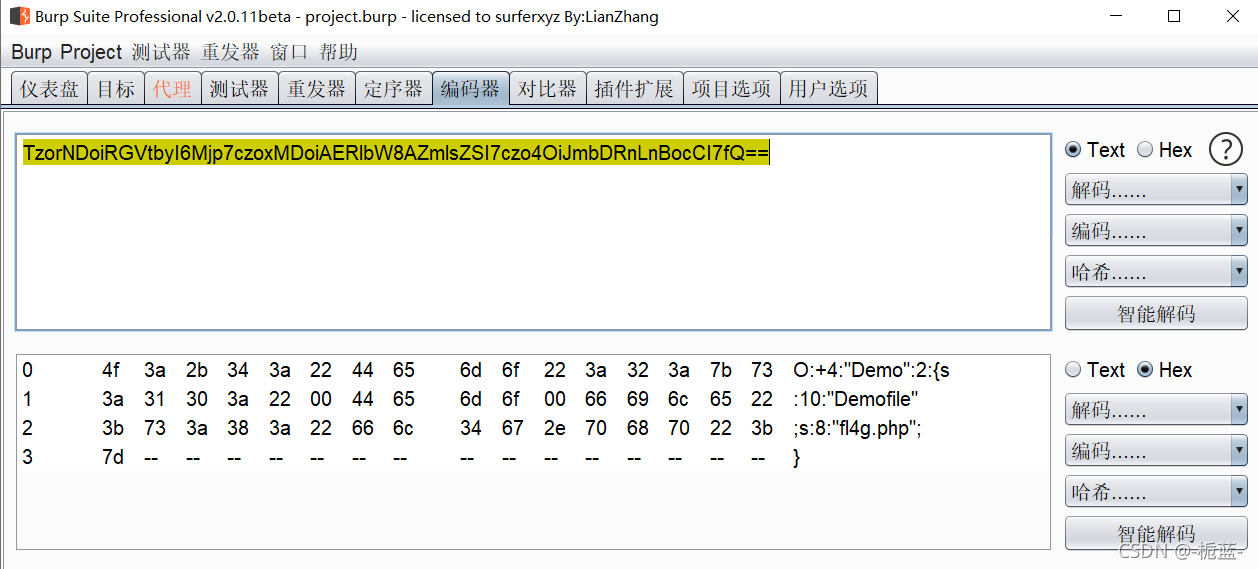Switch to the 代理 tab
This screenshot has width=1258, height=569.
click(x=173, y=88)
